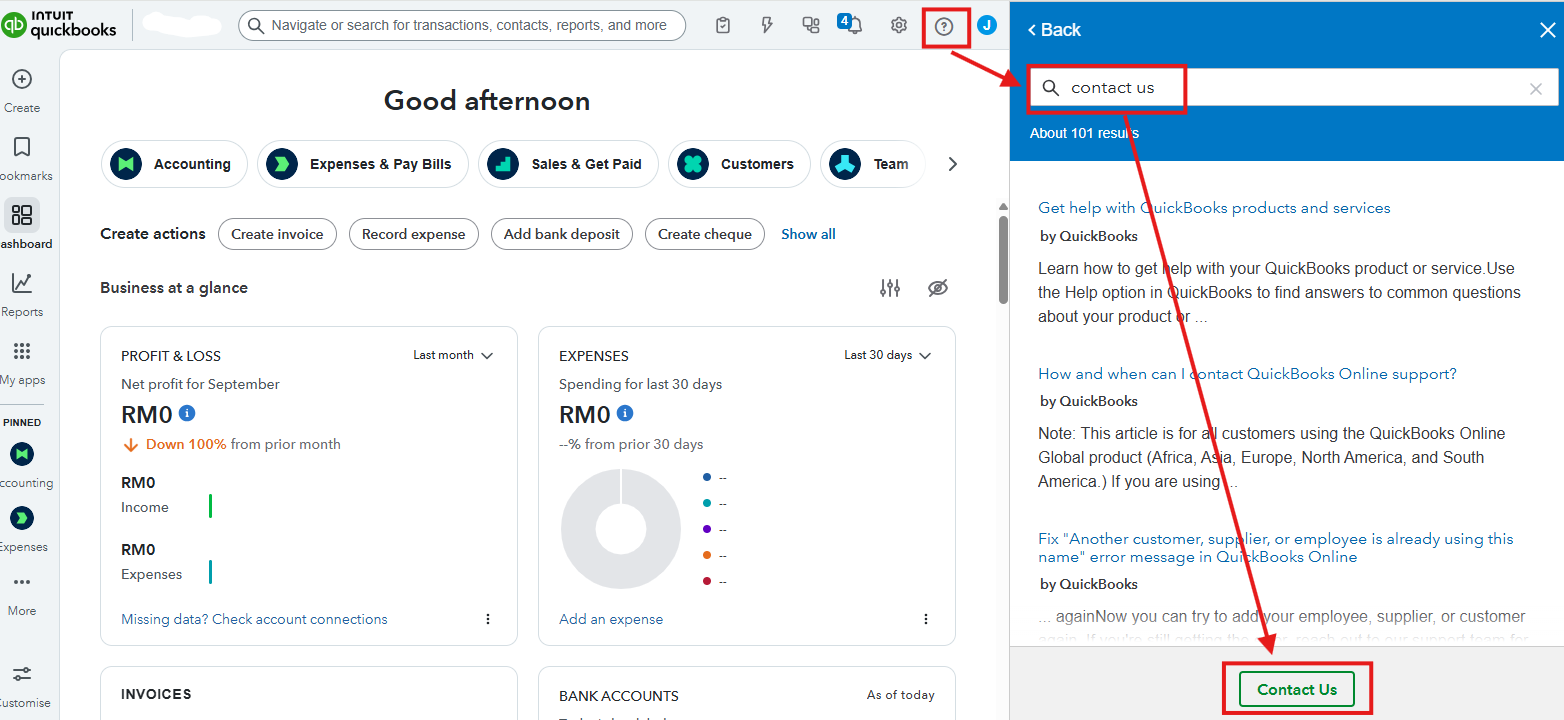1564x720 pixels.
Task: Expand the Last 30 days dropdown
Action: [887, 355]
